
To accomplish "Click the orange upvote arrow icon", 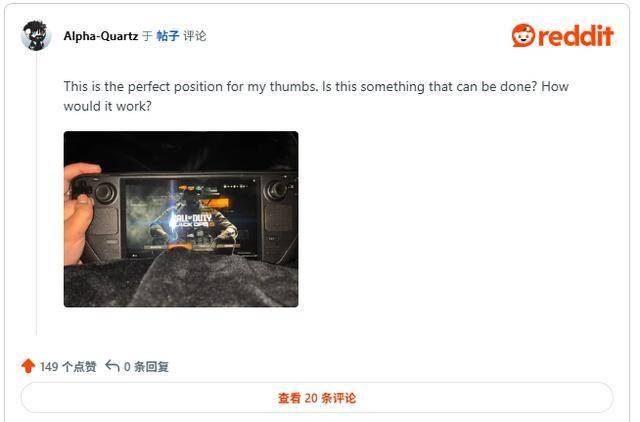I will (28, 366).
